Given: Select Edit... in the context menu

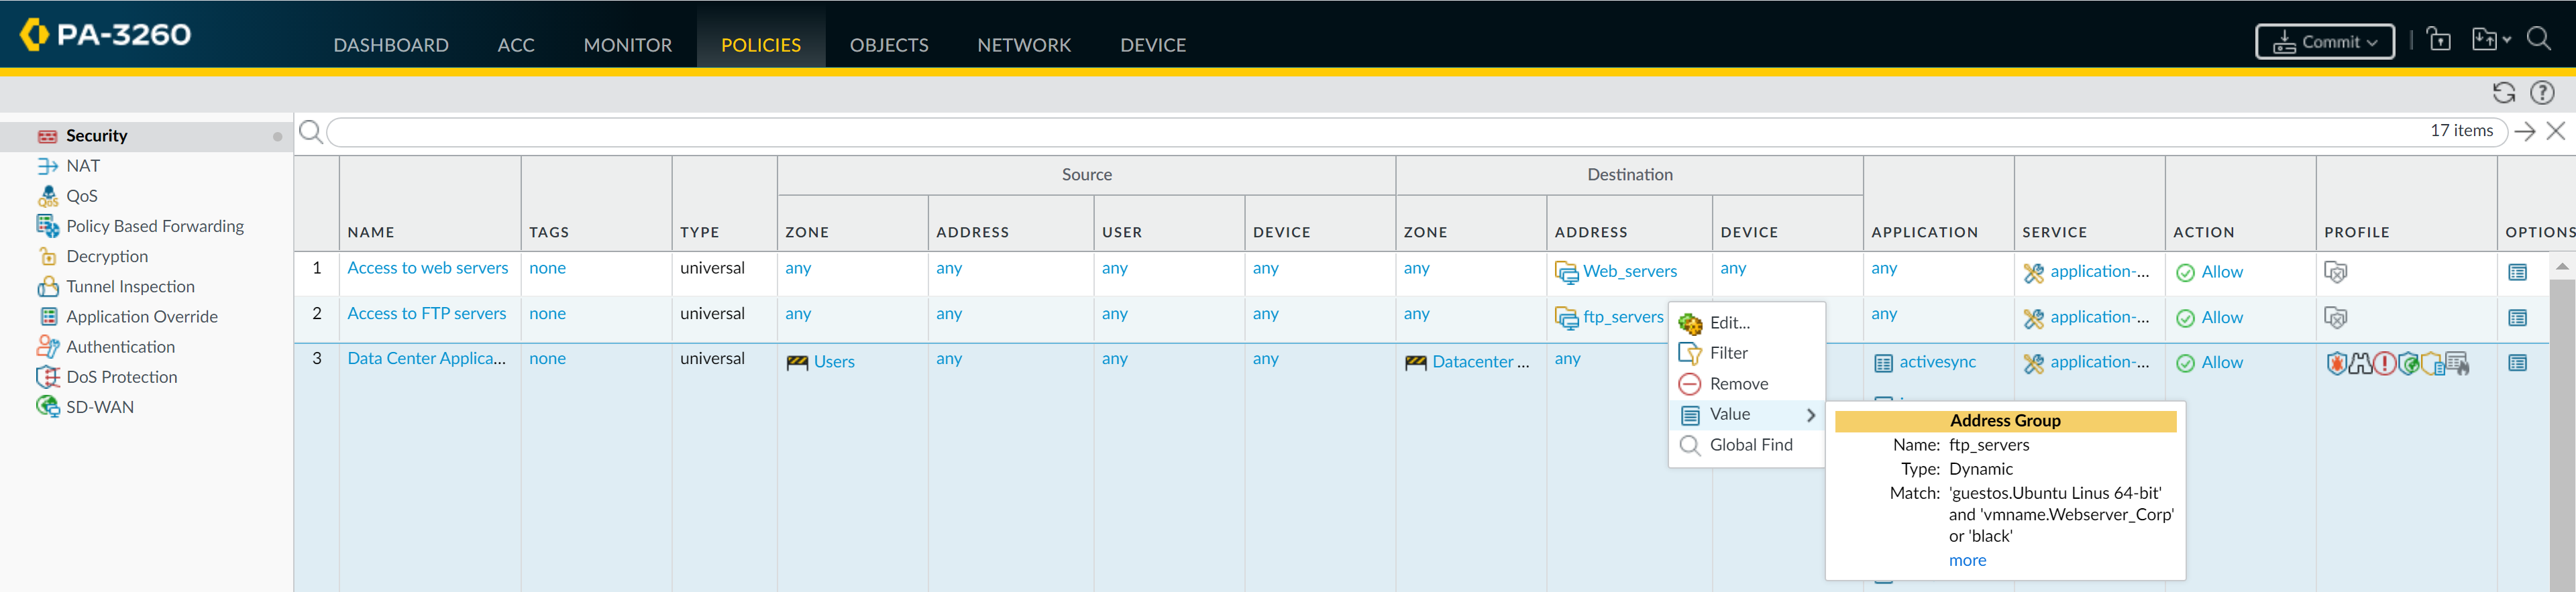Looking at the screenshot, I should 1729,323.
